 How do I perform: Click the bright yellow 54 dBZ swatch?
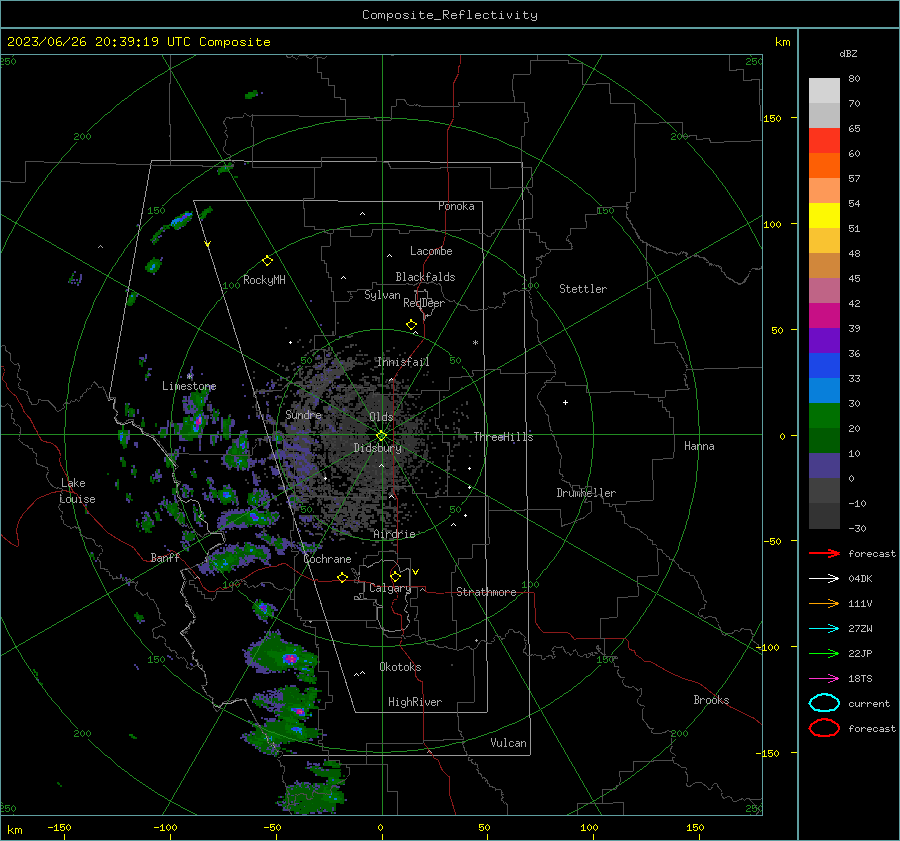(824, 215)
